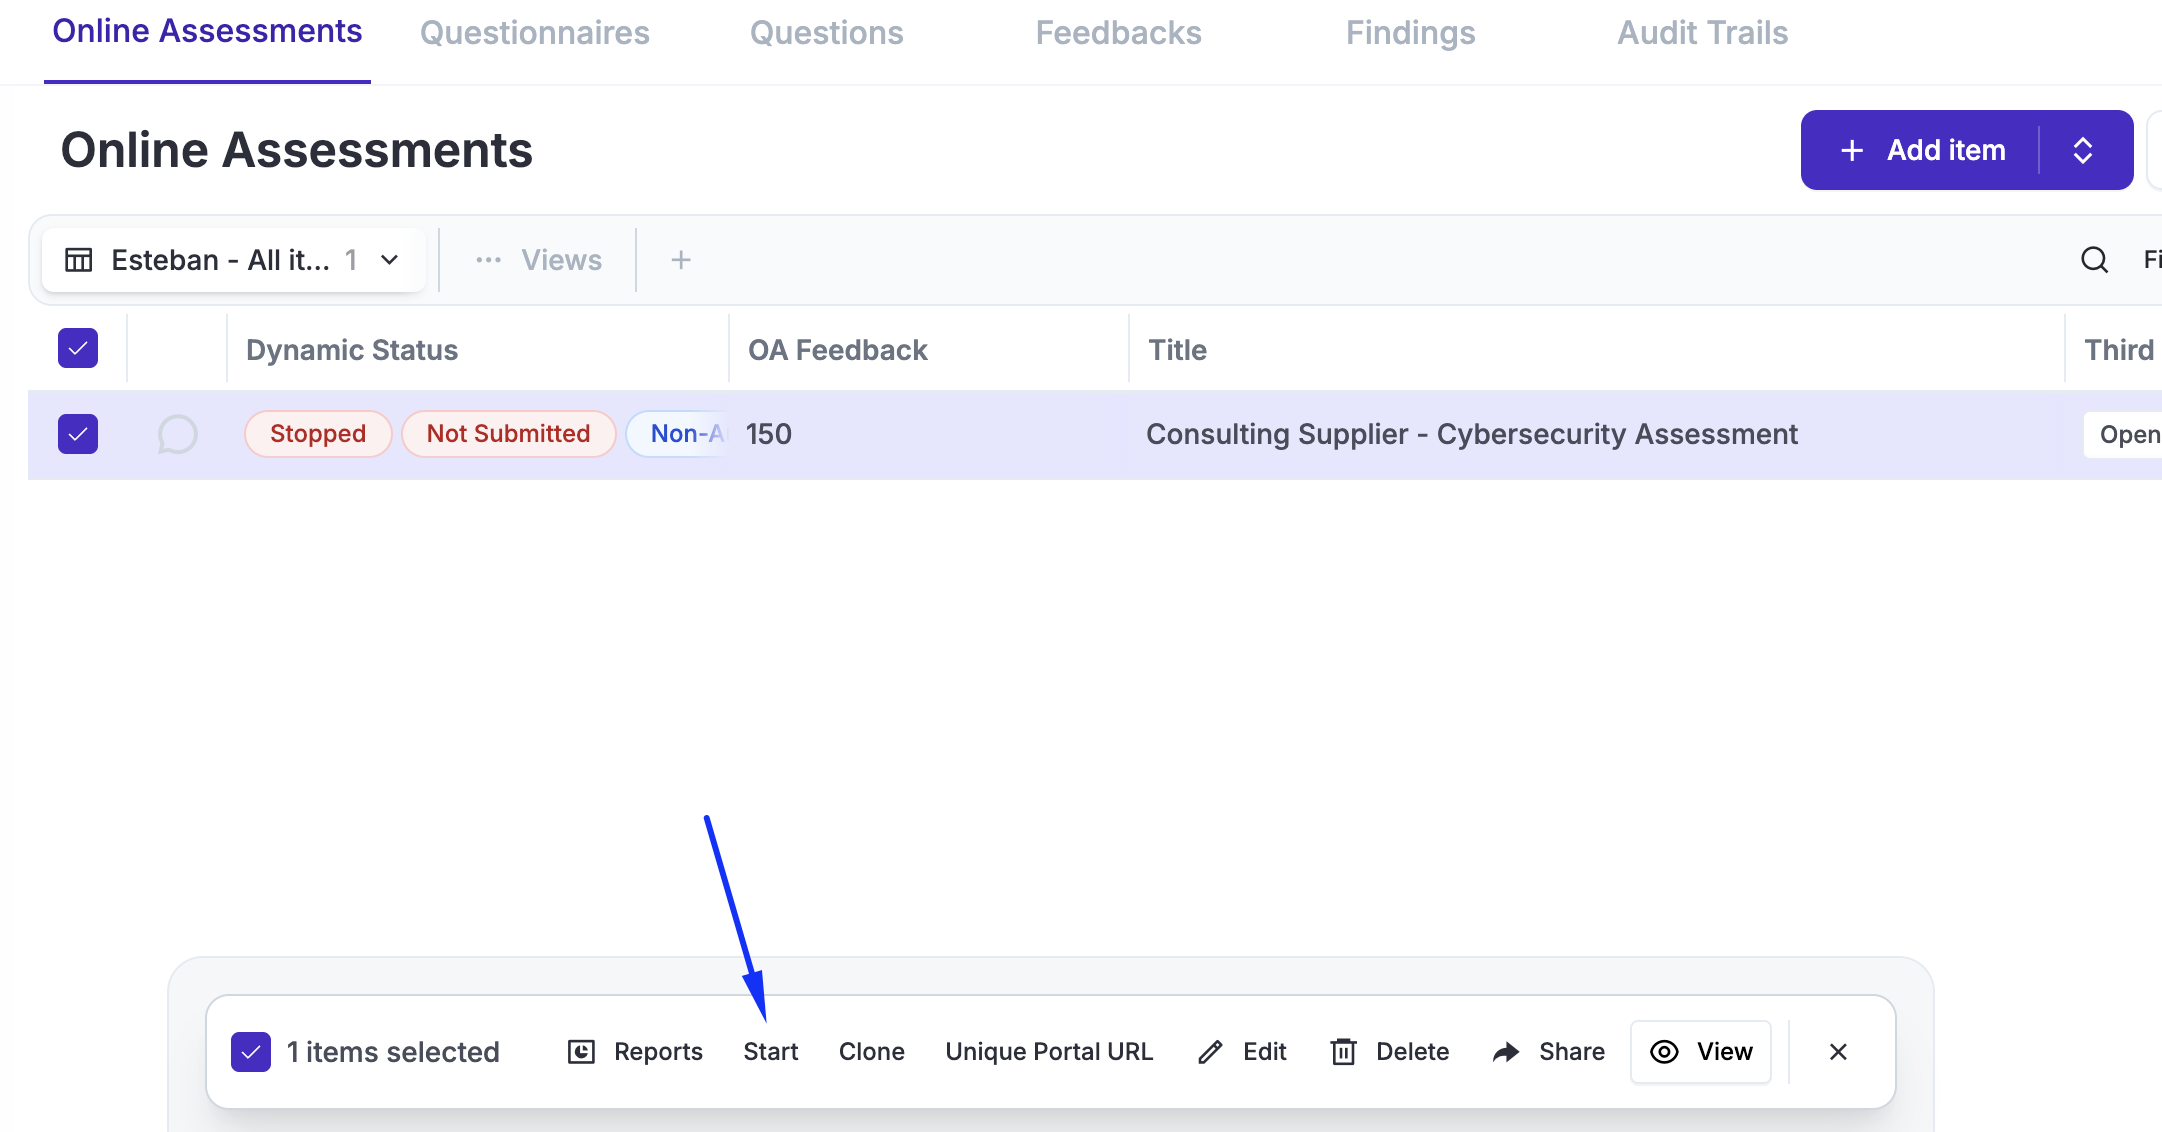Open the row comment bubble icon
The width and height of the screenshot is (2162, 1132).
(177, 434)
